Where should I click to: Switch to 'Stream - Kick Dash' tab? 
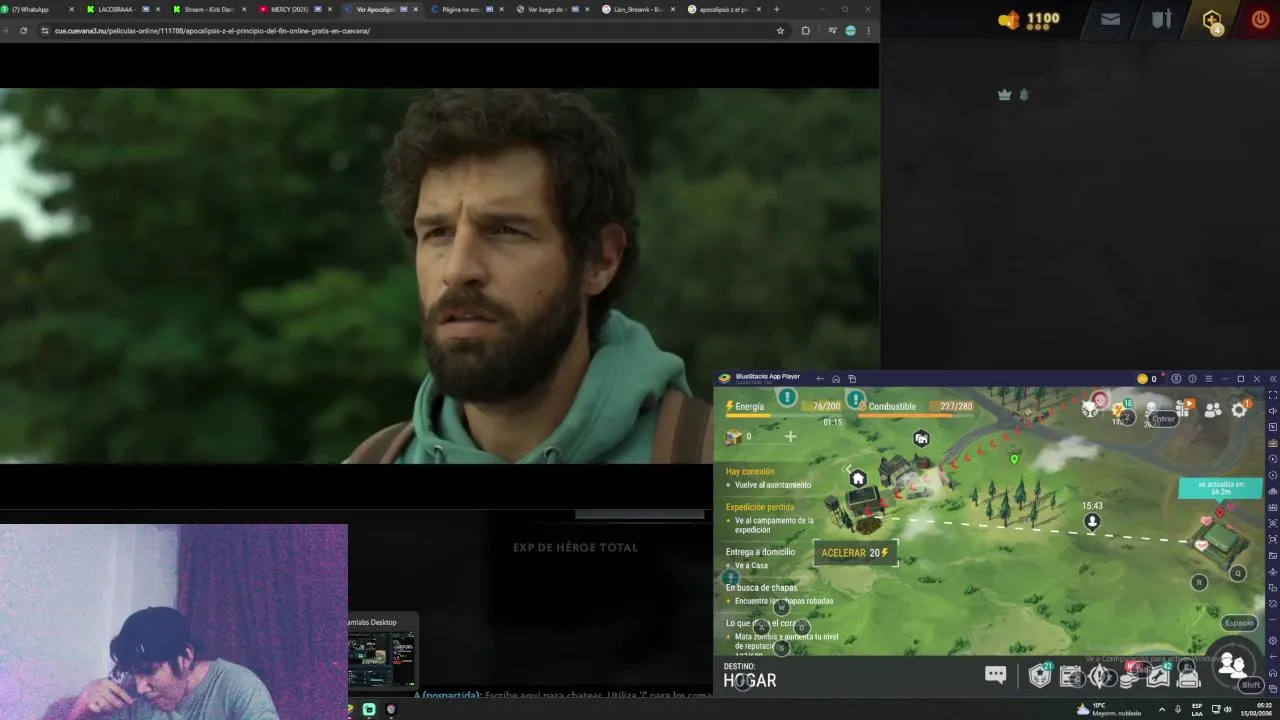[x=210, y=9]
